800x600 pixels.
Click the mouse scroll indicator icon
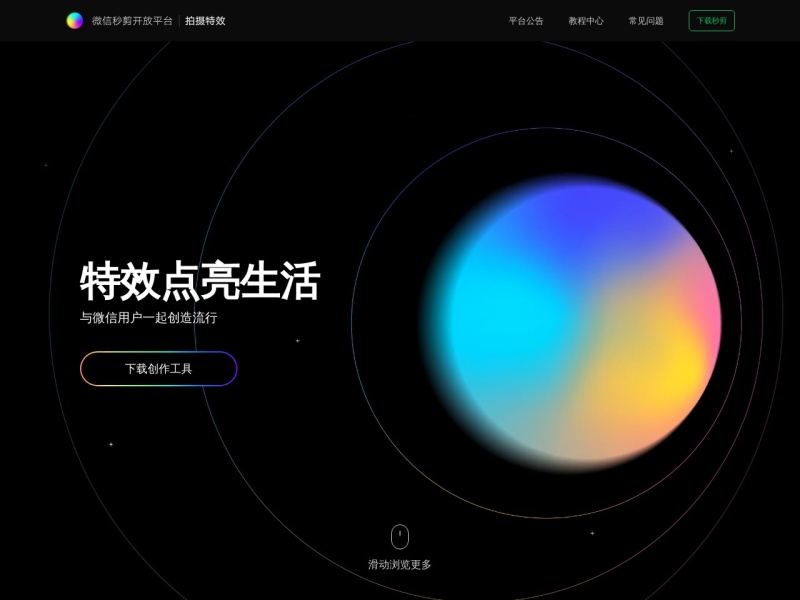(399, 537)
